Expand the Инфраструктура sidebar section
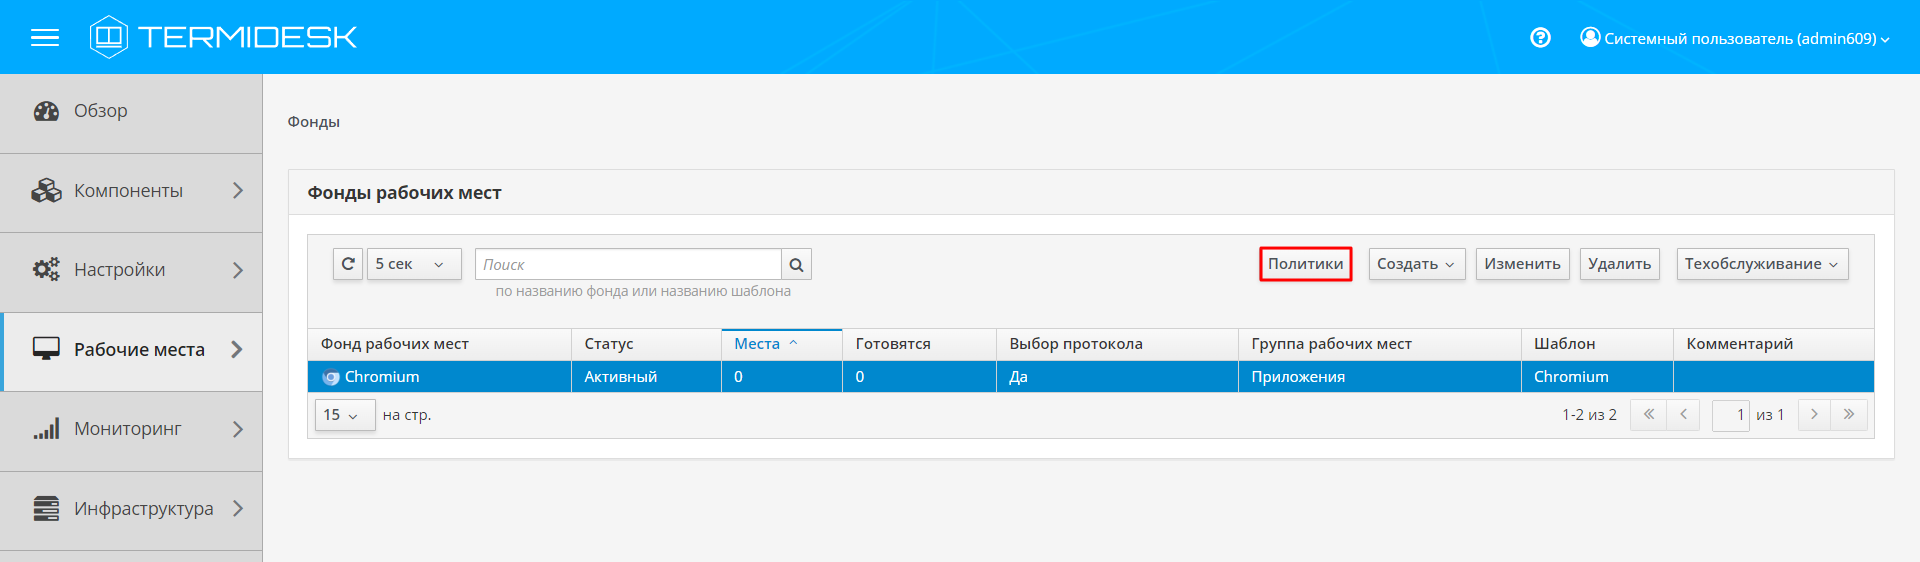This screenshot has height=562, width=1920. tap(131, 510)
